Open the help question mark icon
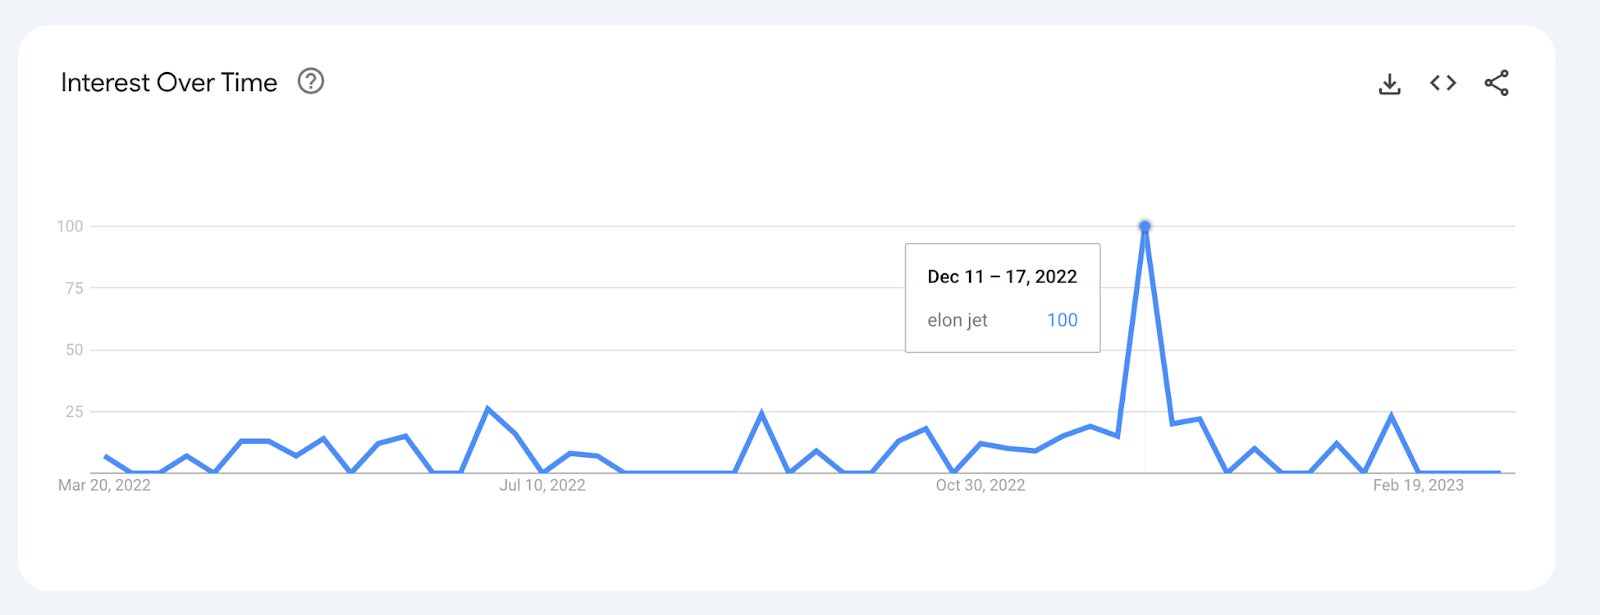 311,81
